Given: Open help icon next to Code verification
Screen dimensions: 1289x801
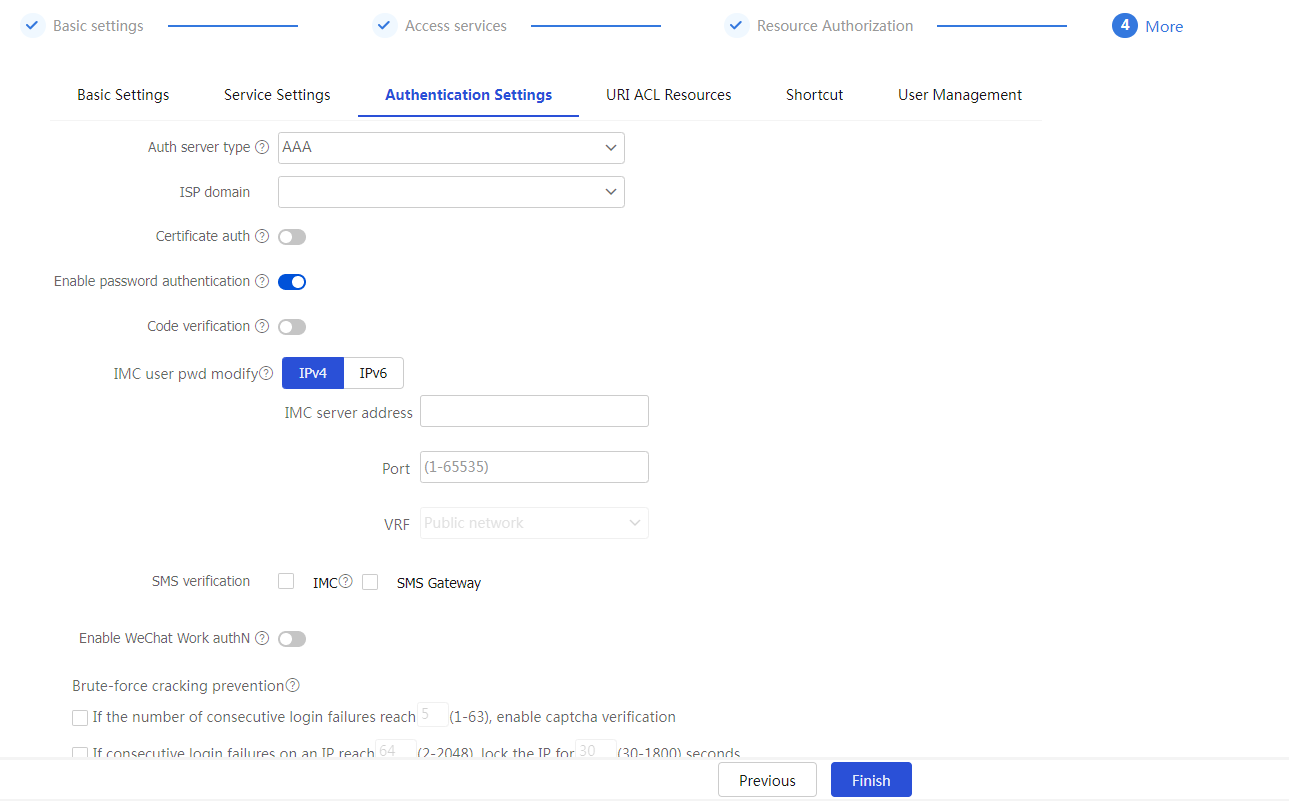Looking at the screenshot, I should click(262, 327).
